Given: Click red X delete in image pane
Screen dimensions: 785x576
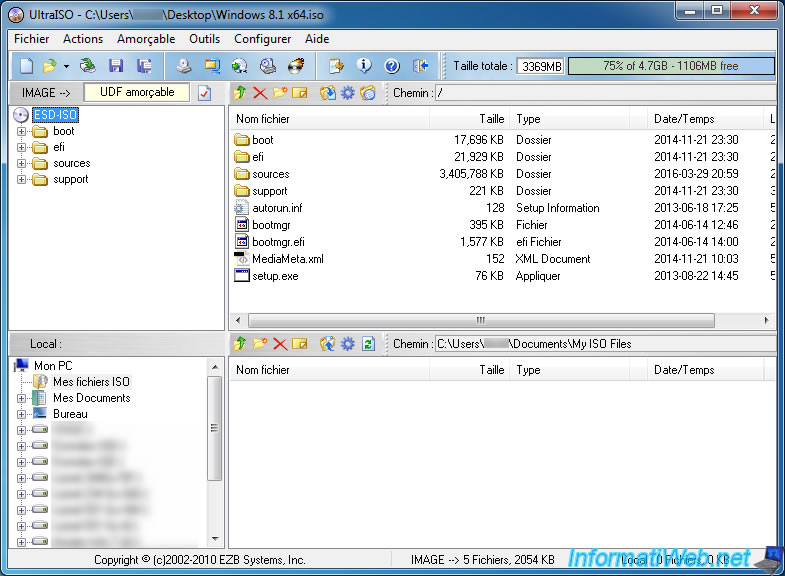Looking at the screenshot, I should pos(260,93).
